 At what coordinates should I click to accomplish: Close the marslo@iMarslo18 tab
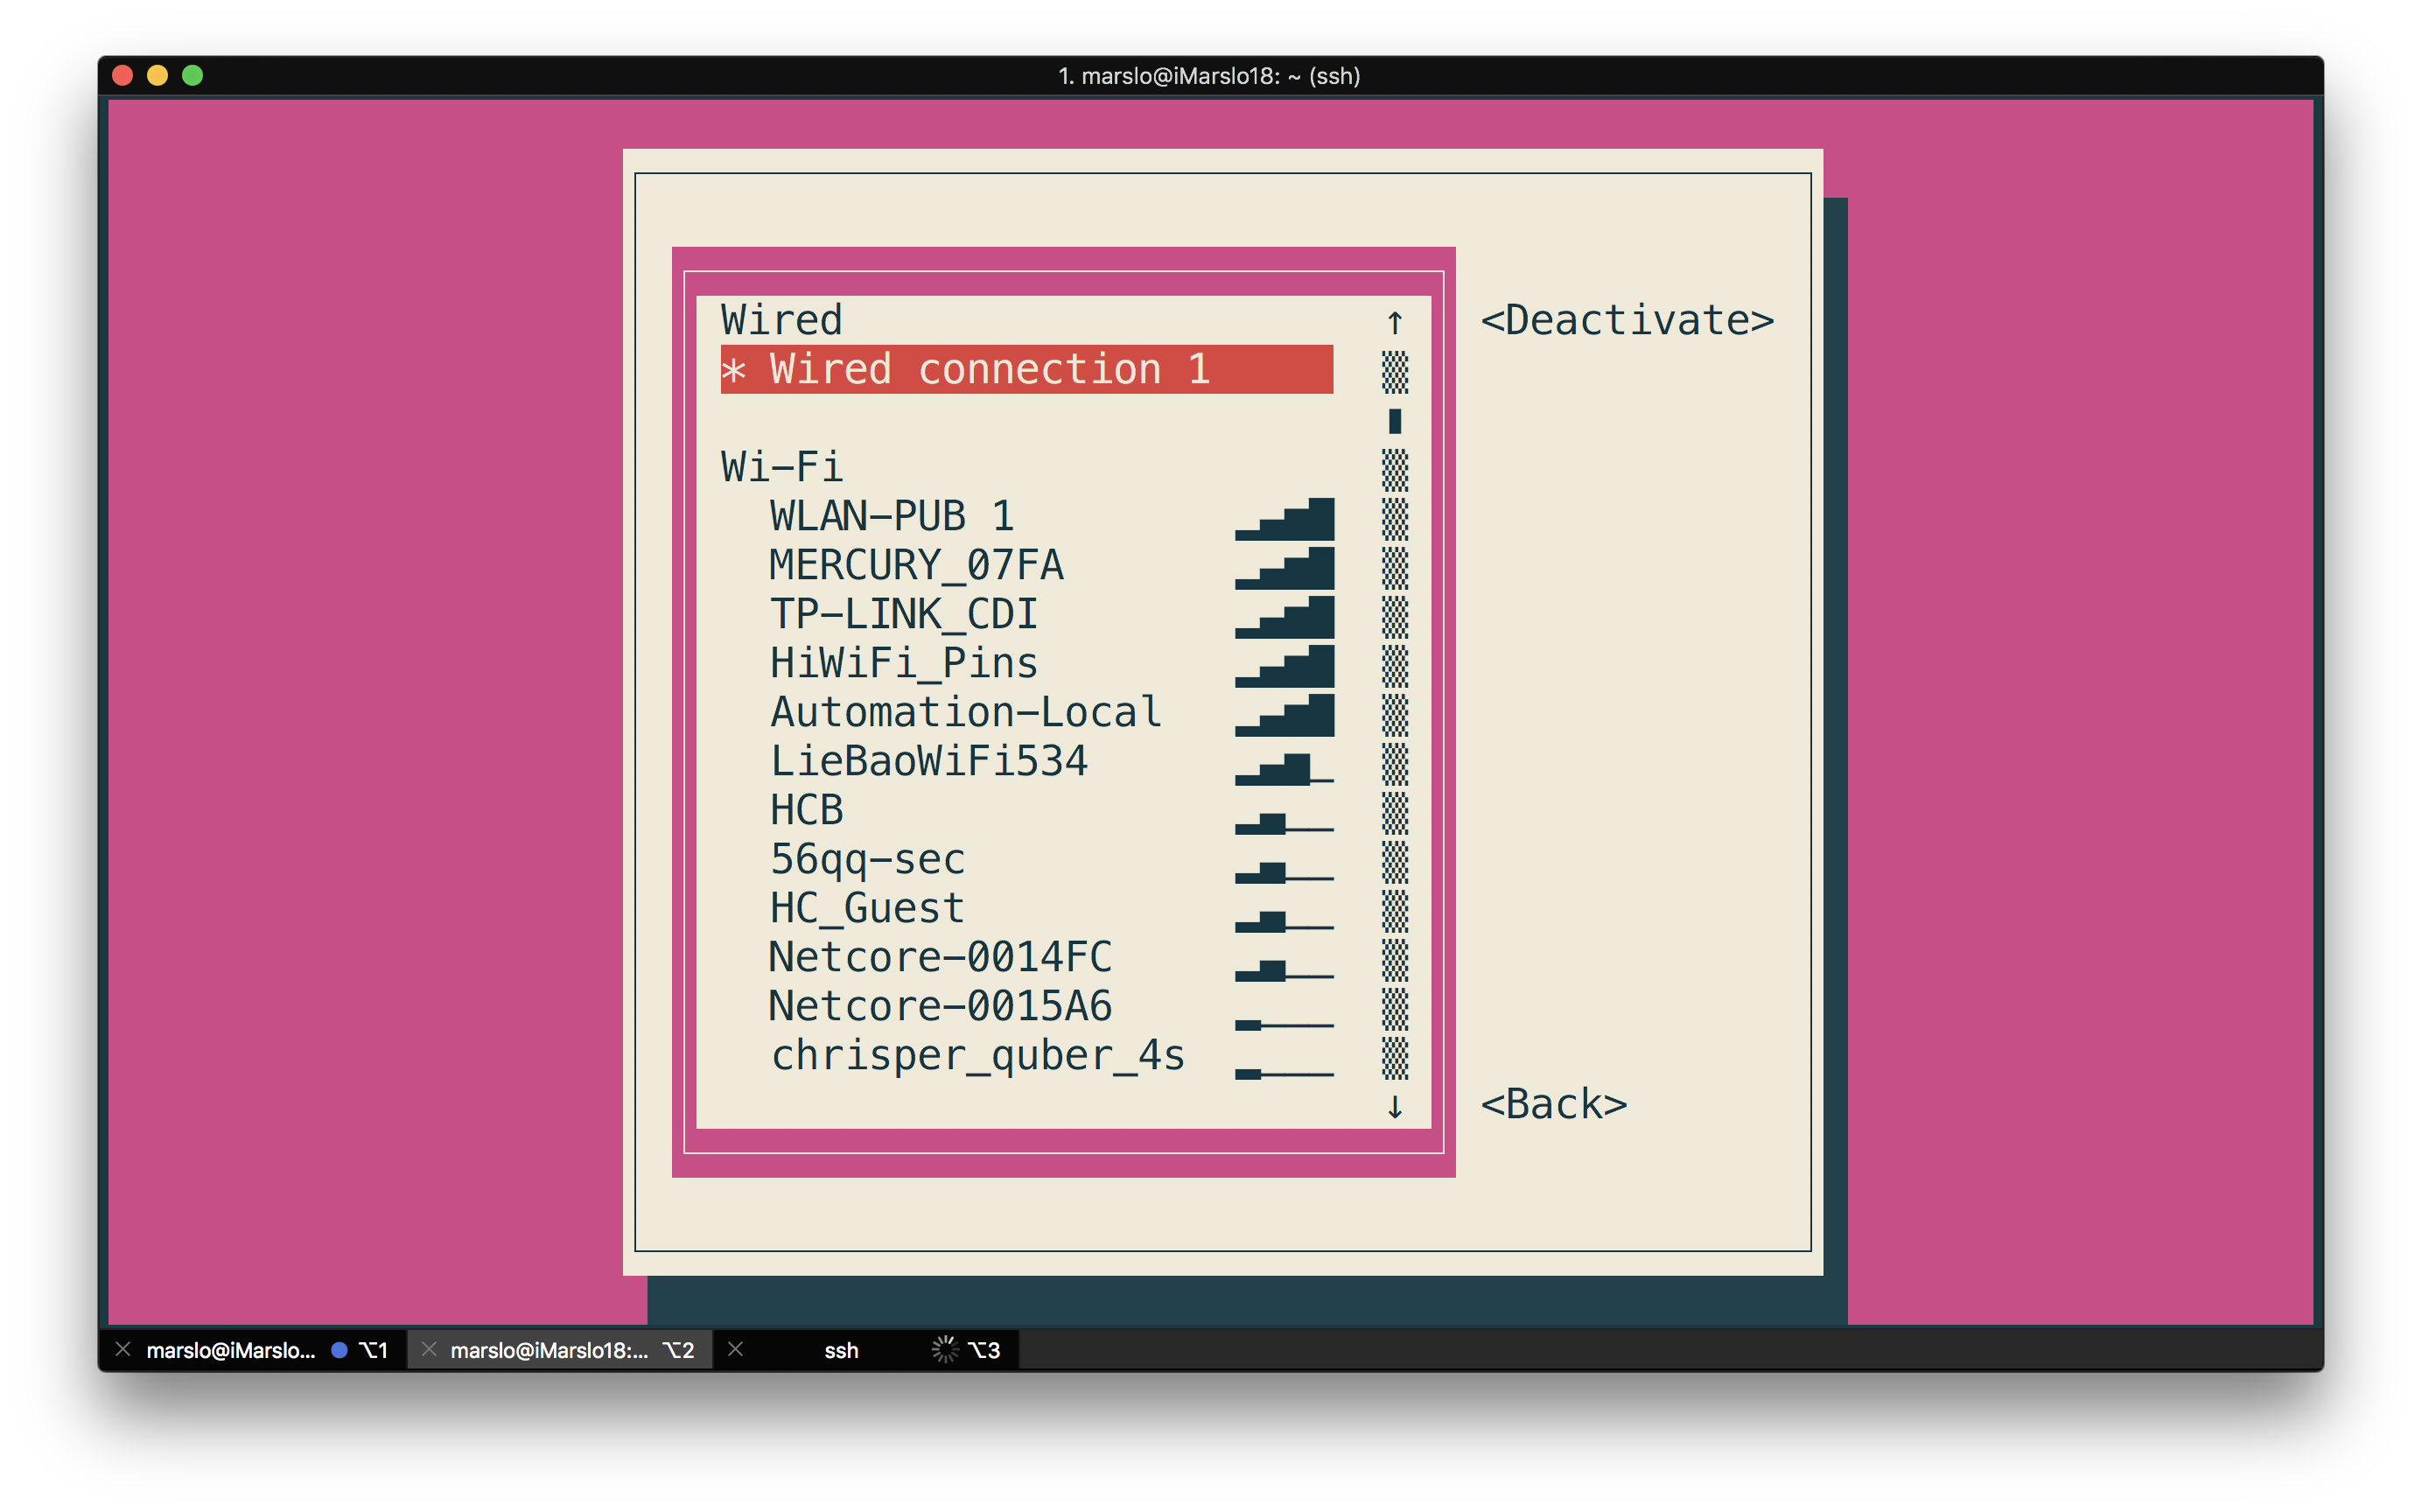click(x=429, y=1349)
